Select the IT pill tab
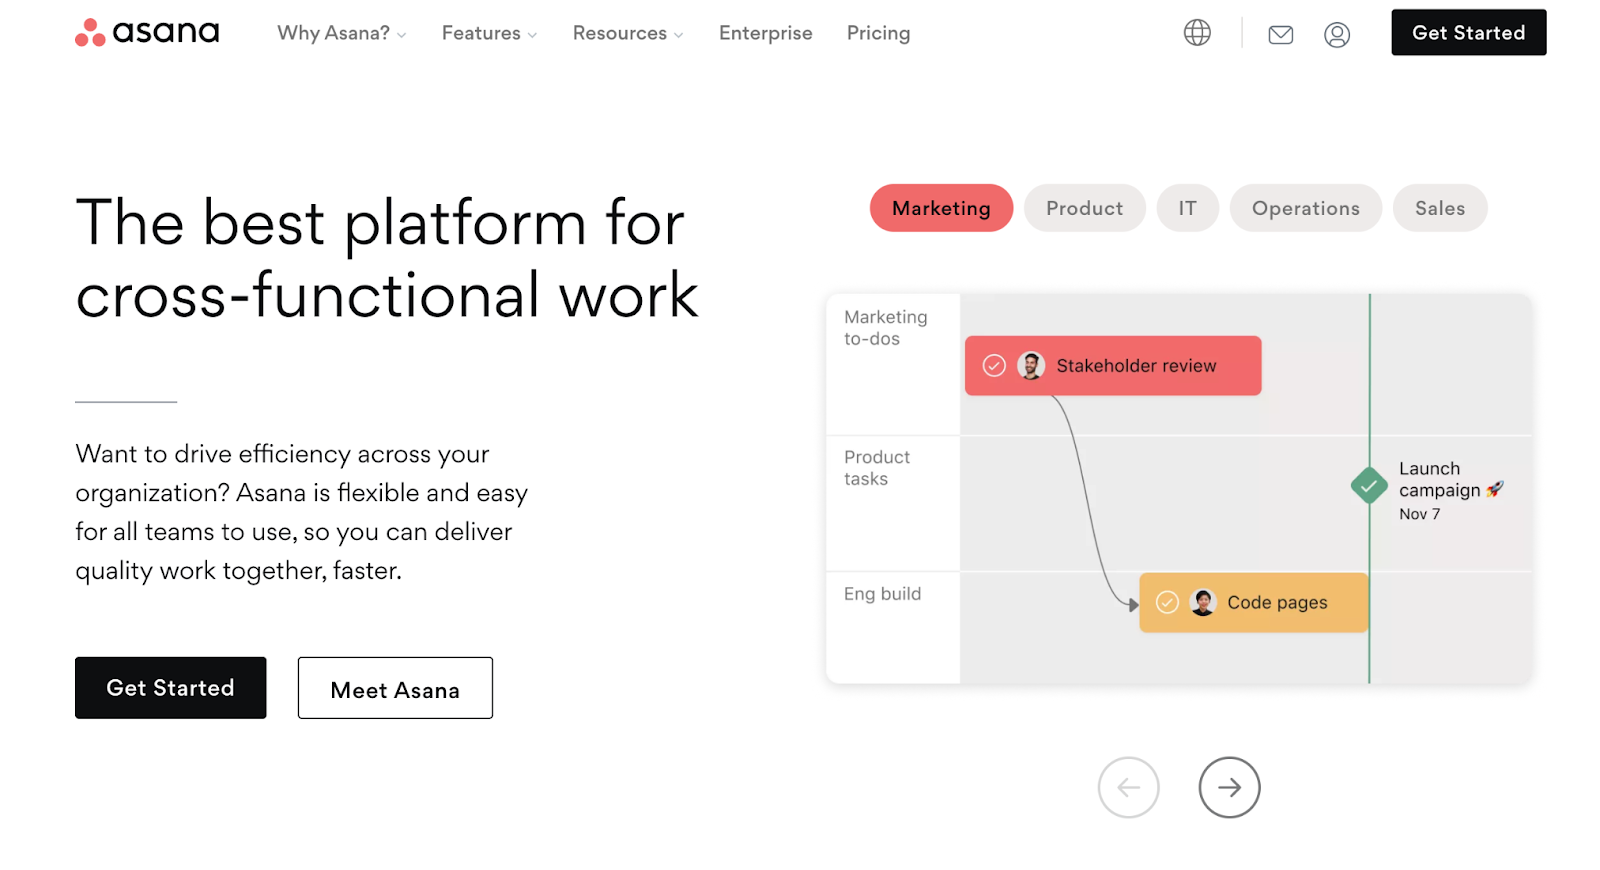1600x870 pixels. point(1187,208)
